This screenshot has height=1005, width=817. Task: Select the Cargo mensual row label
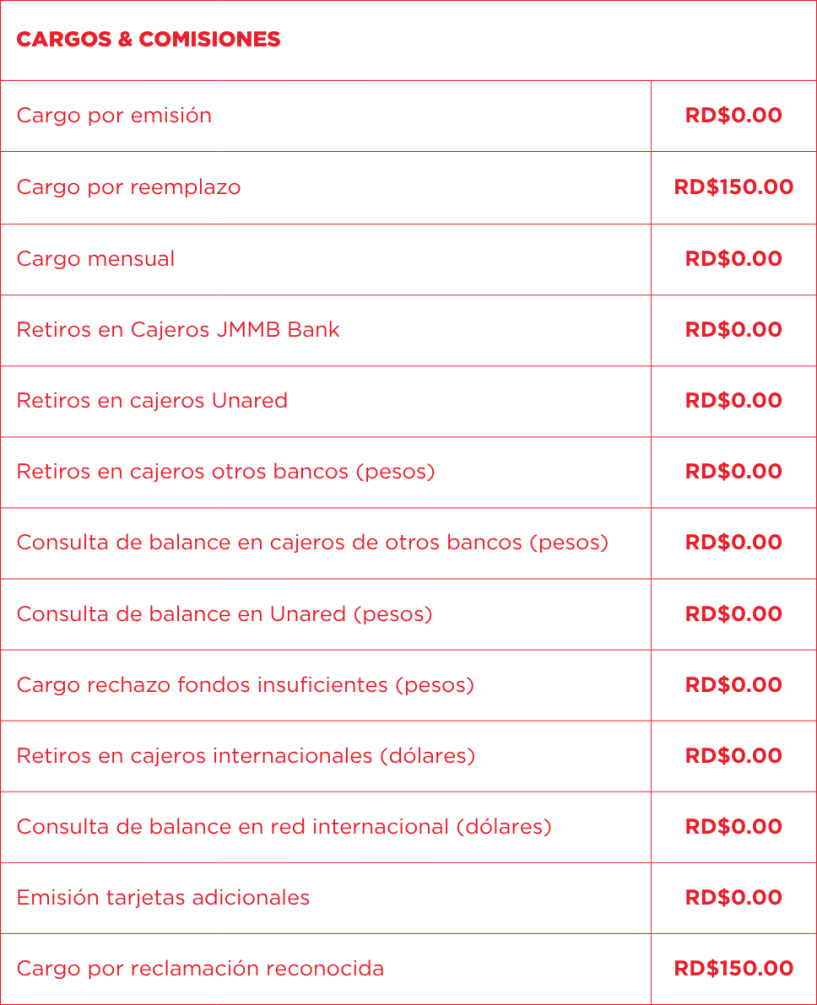[95, 259]
